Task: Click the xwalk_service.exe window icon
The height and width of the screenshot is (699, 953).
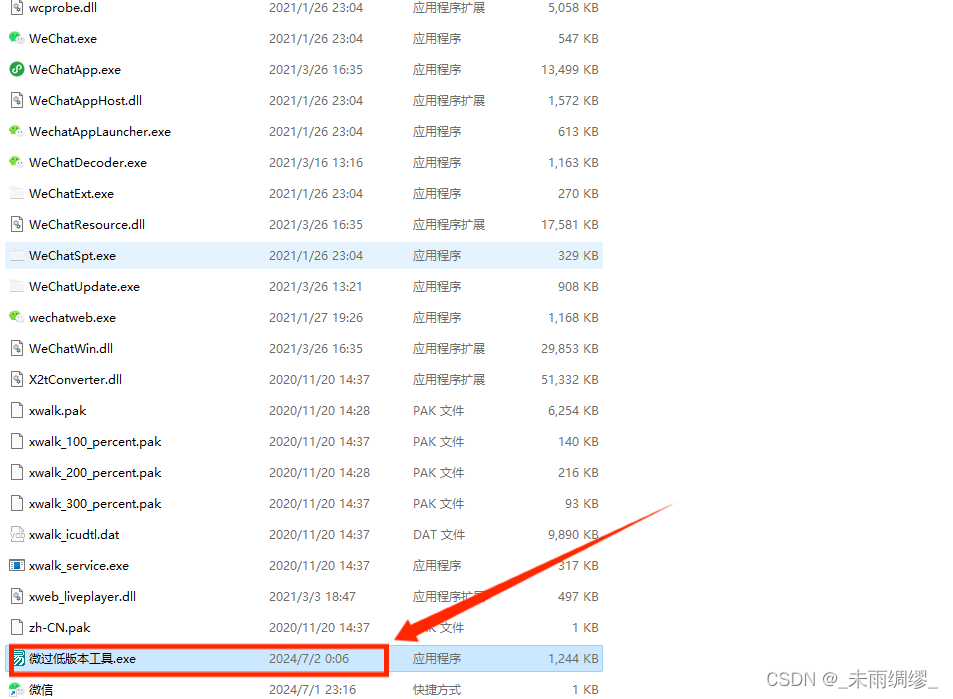Action: [x=17, y=565]
